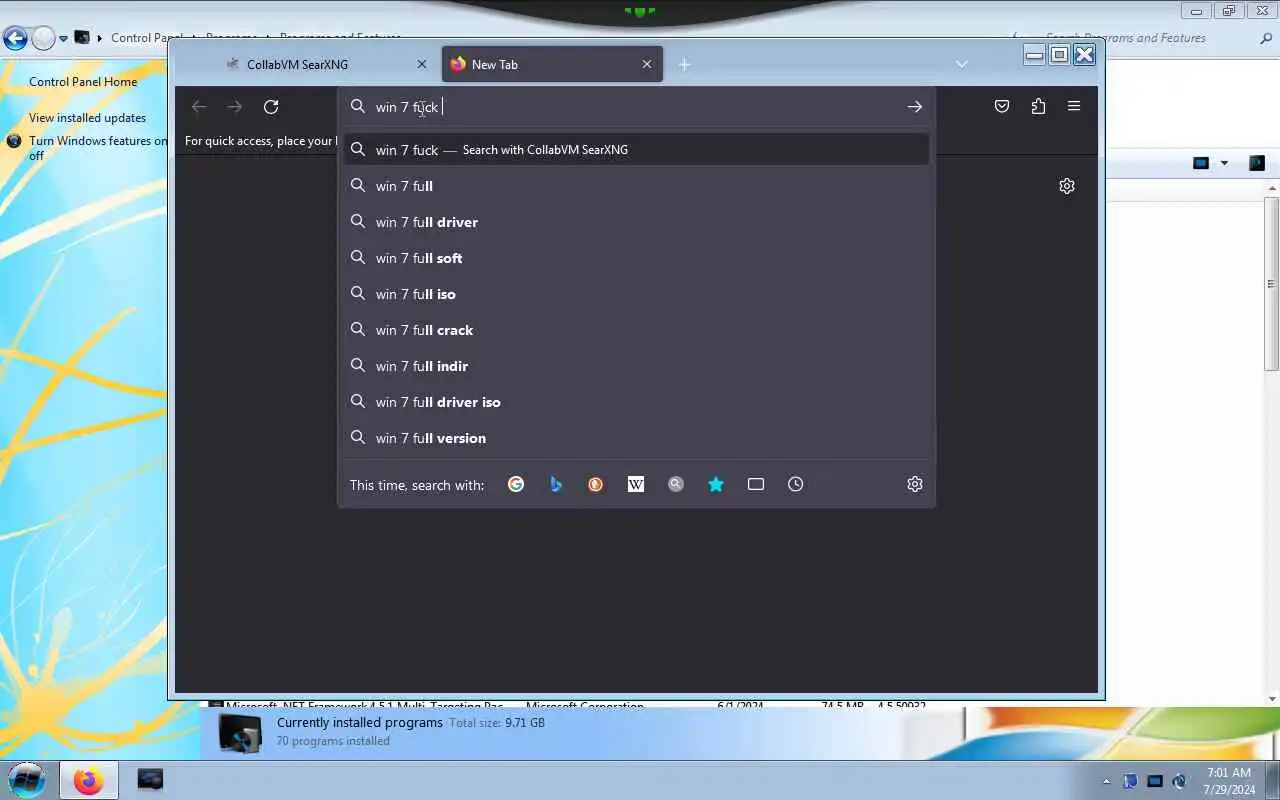
Task: Pick the 'win 7 full driver' suggestion
Action: [636, 222]
